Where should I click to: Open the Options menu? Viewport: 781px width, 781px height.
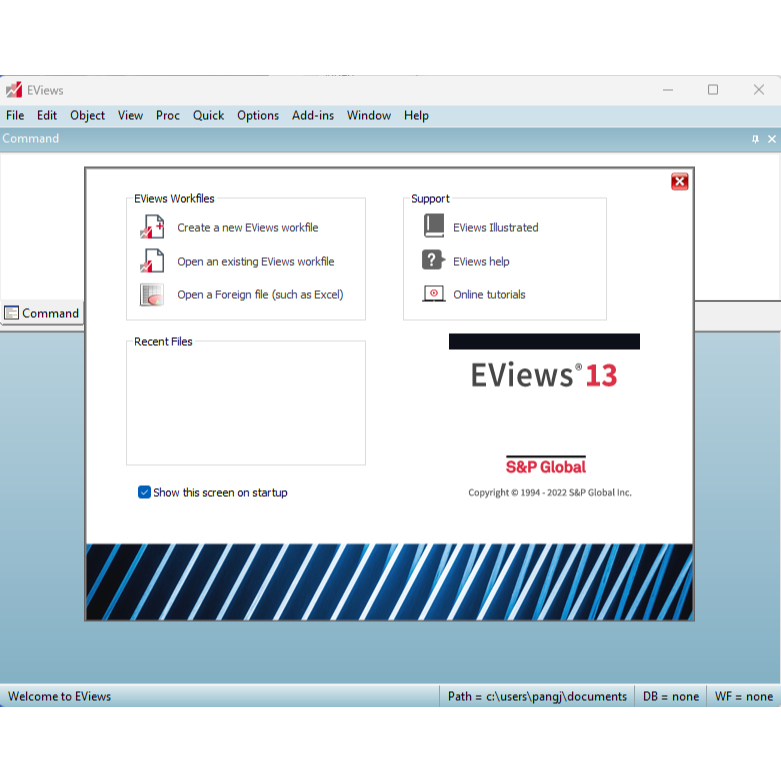(x=257, y=115)
